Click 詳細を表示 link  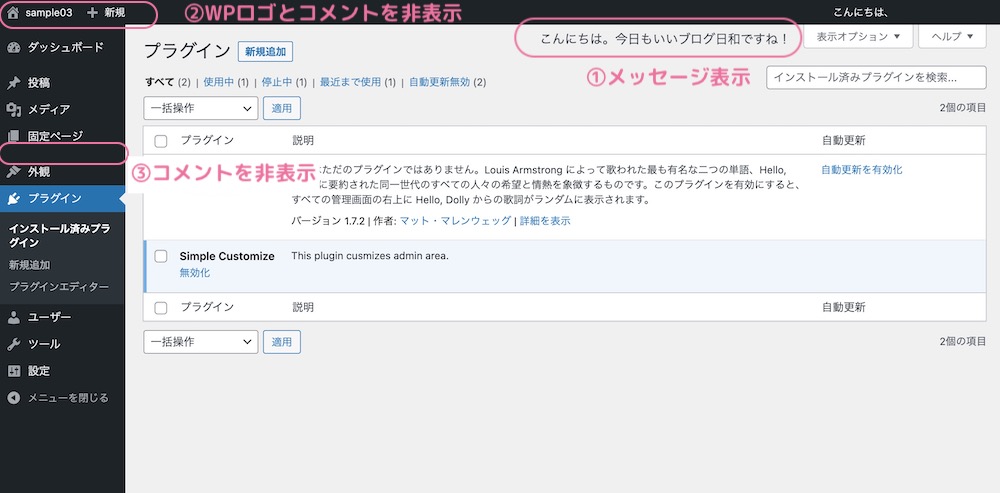[x=545, y=221]
